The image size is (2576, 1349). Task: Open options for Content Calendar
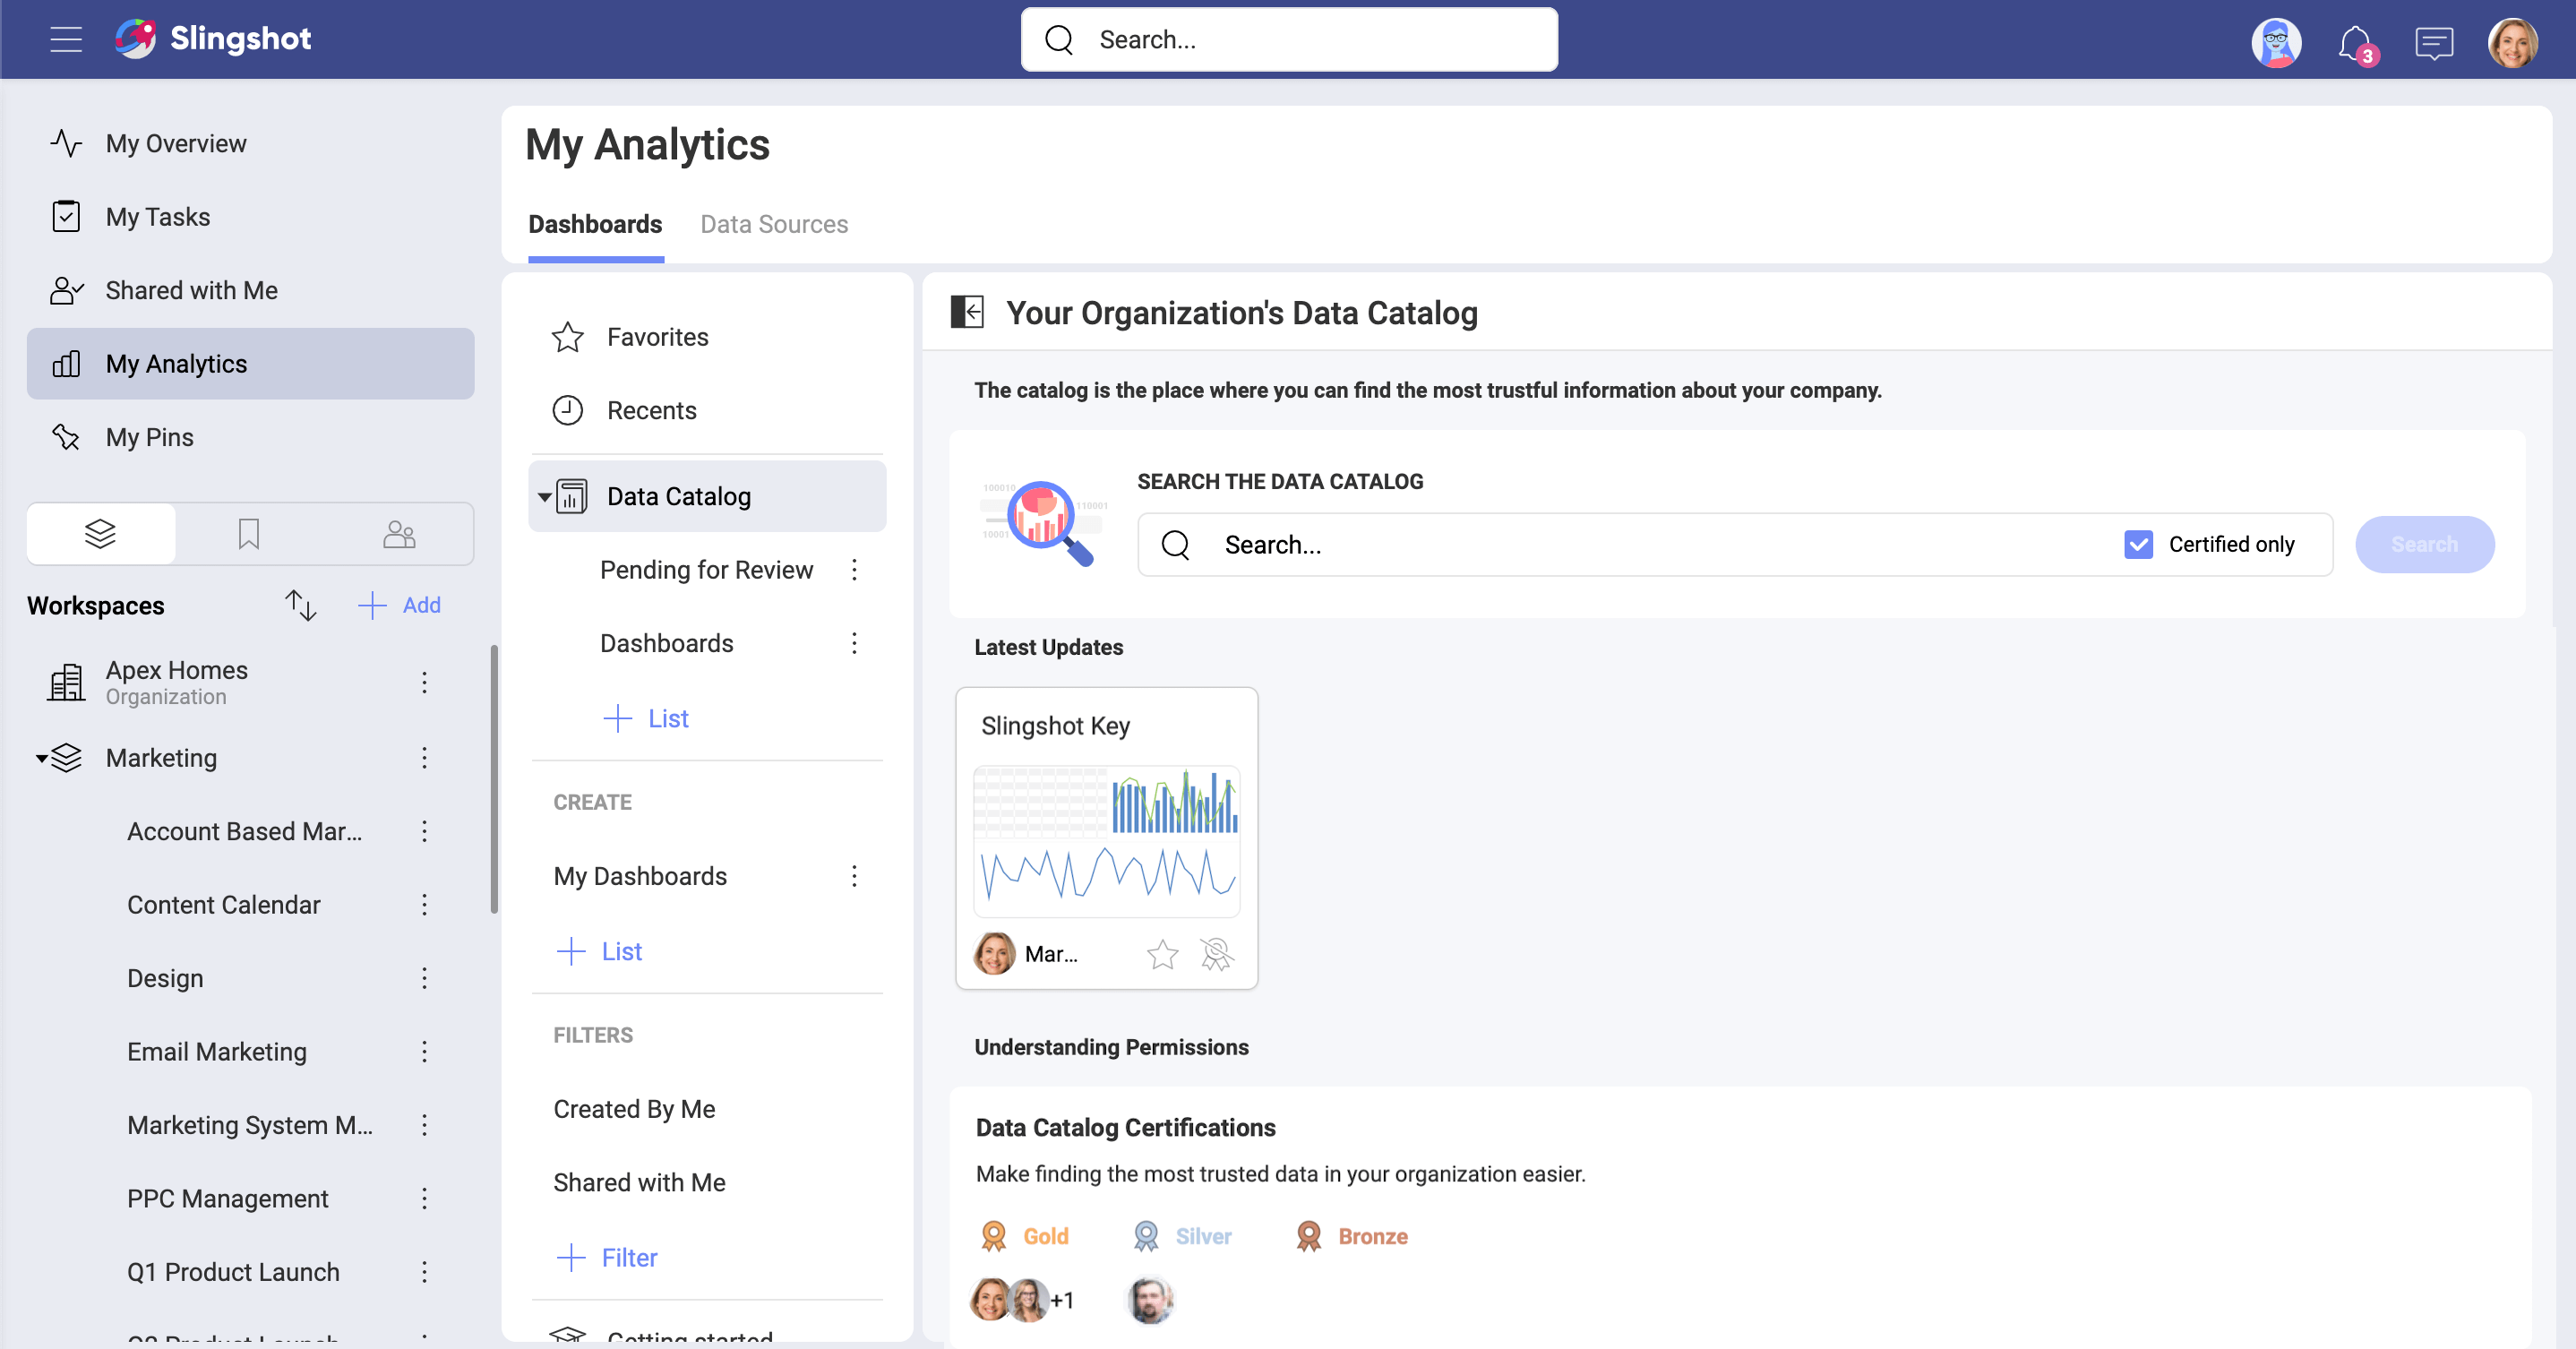click(424, 905)
